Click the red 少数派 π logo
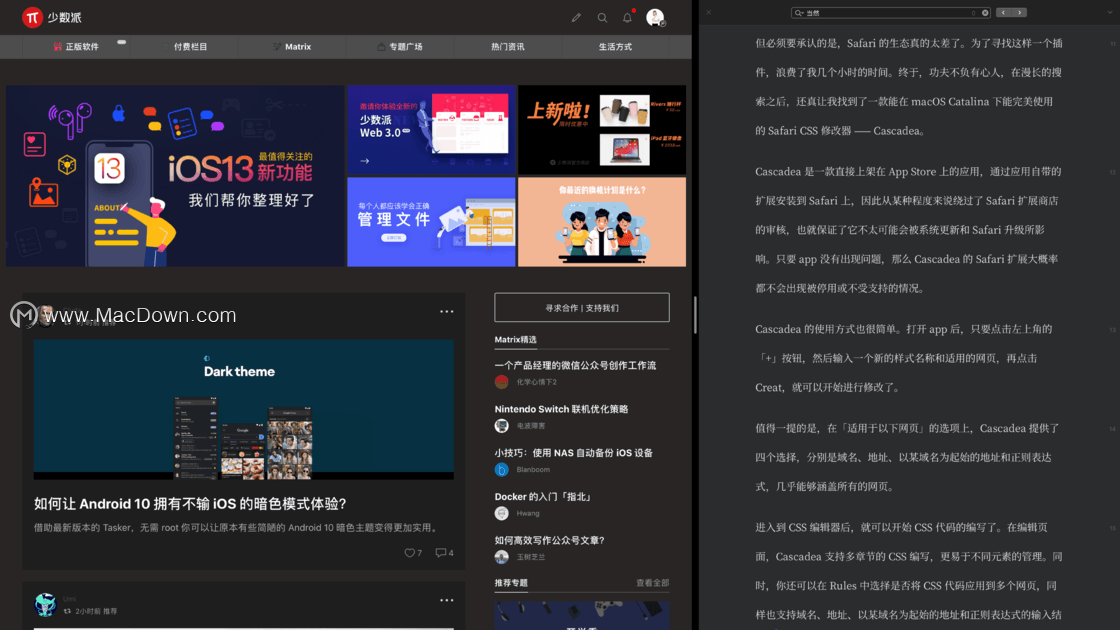The height and width of the screenshot is (630, 1120). [31, 17]
